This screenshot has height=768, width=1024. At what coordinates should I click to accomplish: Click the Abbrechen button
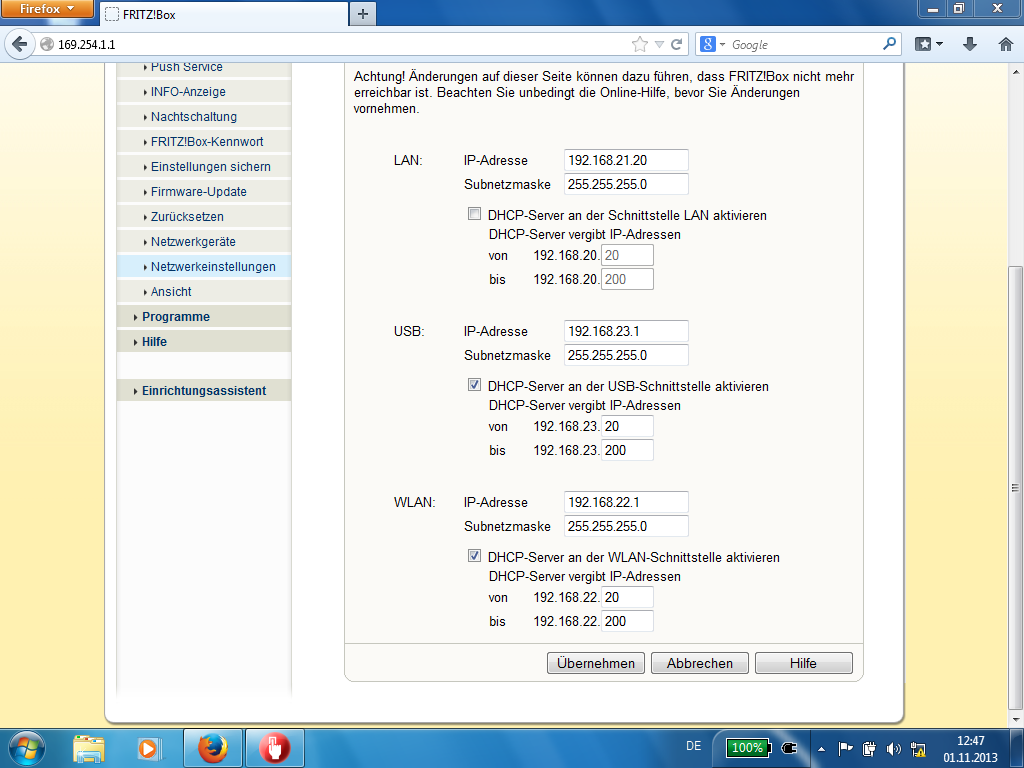(699, 663)
